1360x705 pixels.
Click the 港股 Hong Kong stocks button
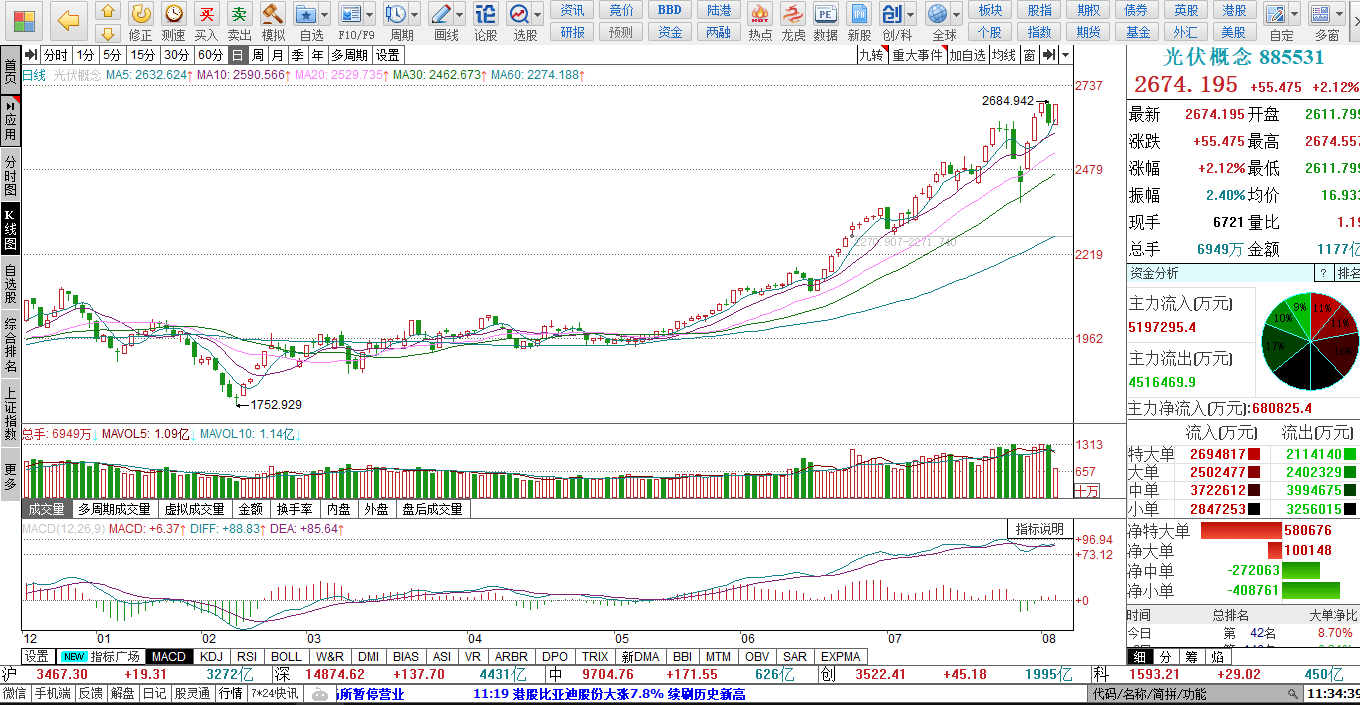(1235, 10)
